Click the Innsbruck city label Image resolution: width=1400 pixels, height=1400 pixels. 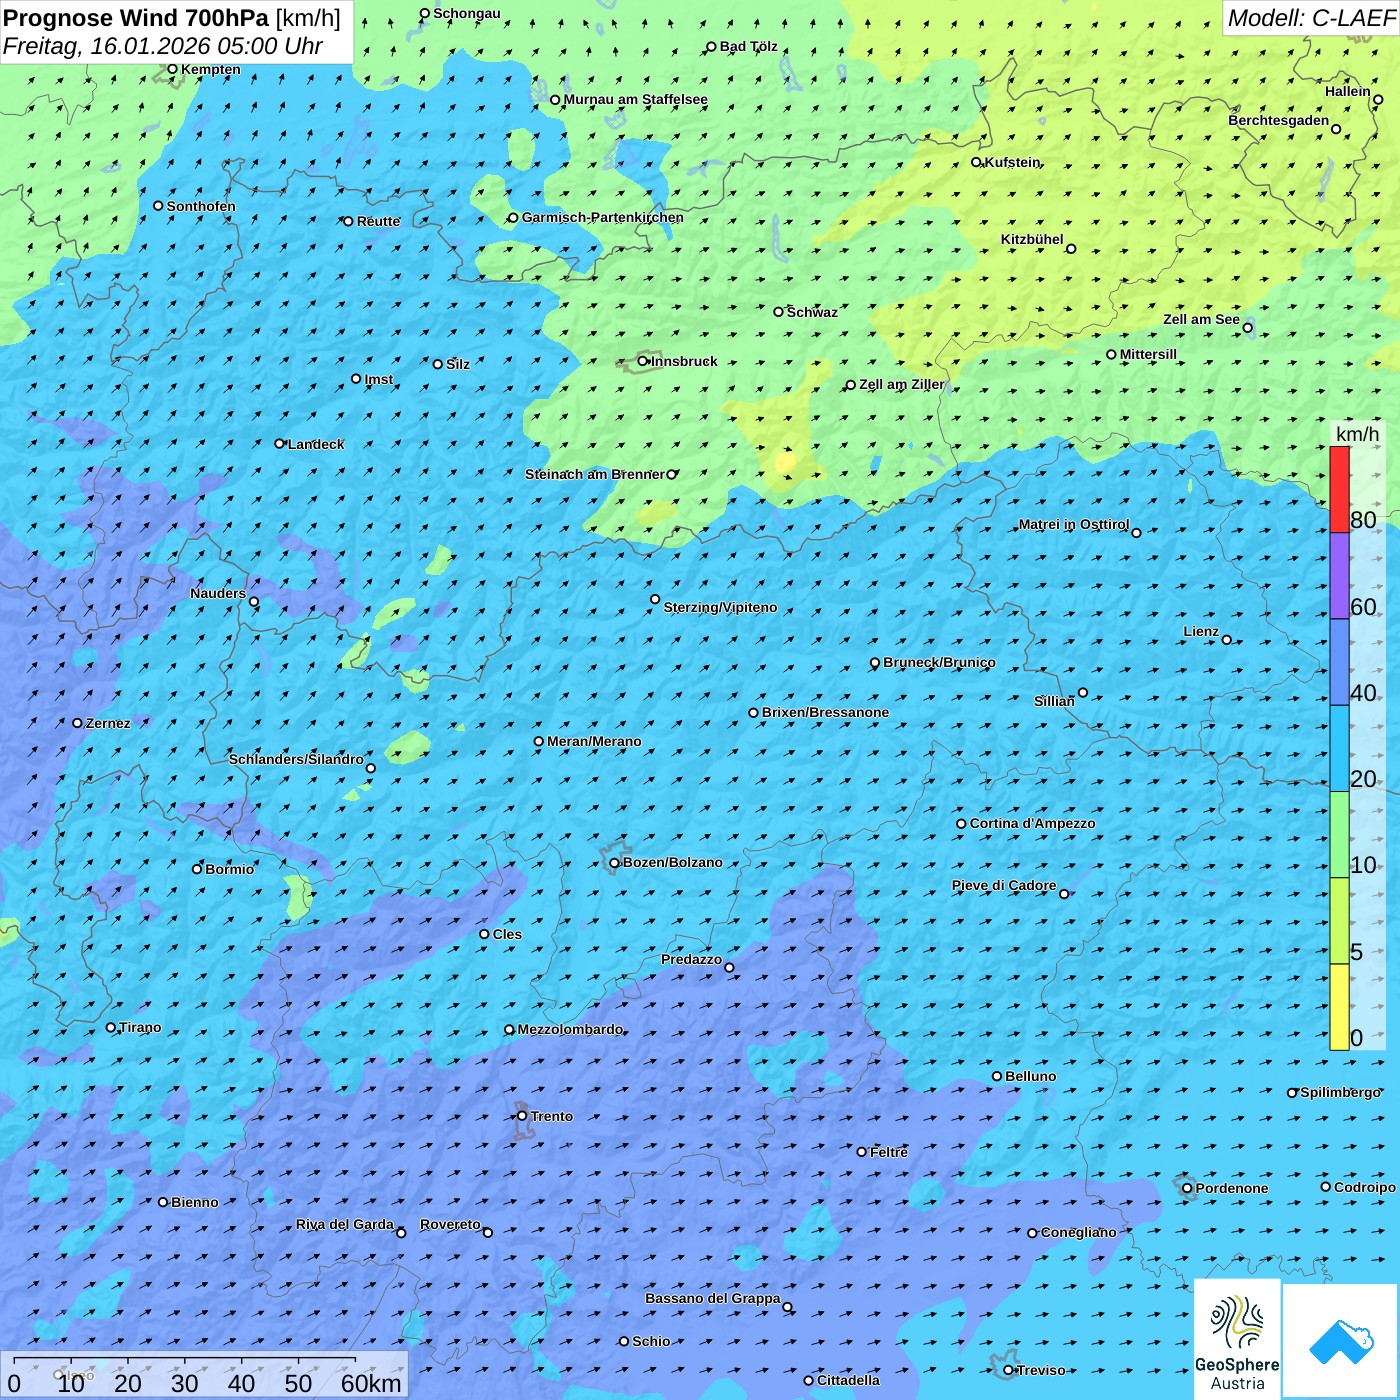click(684, 361)
